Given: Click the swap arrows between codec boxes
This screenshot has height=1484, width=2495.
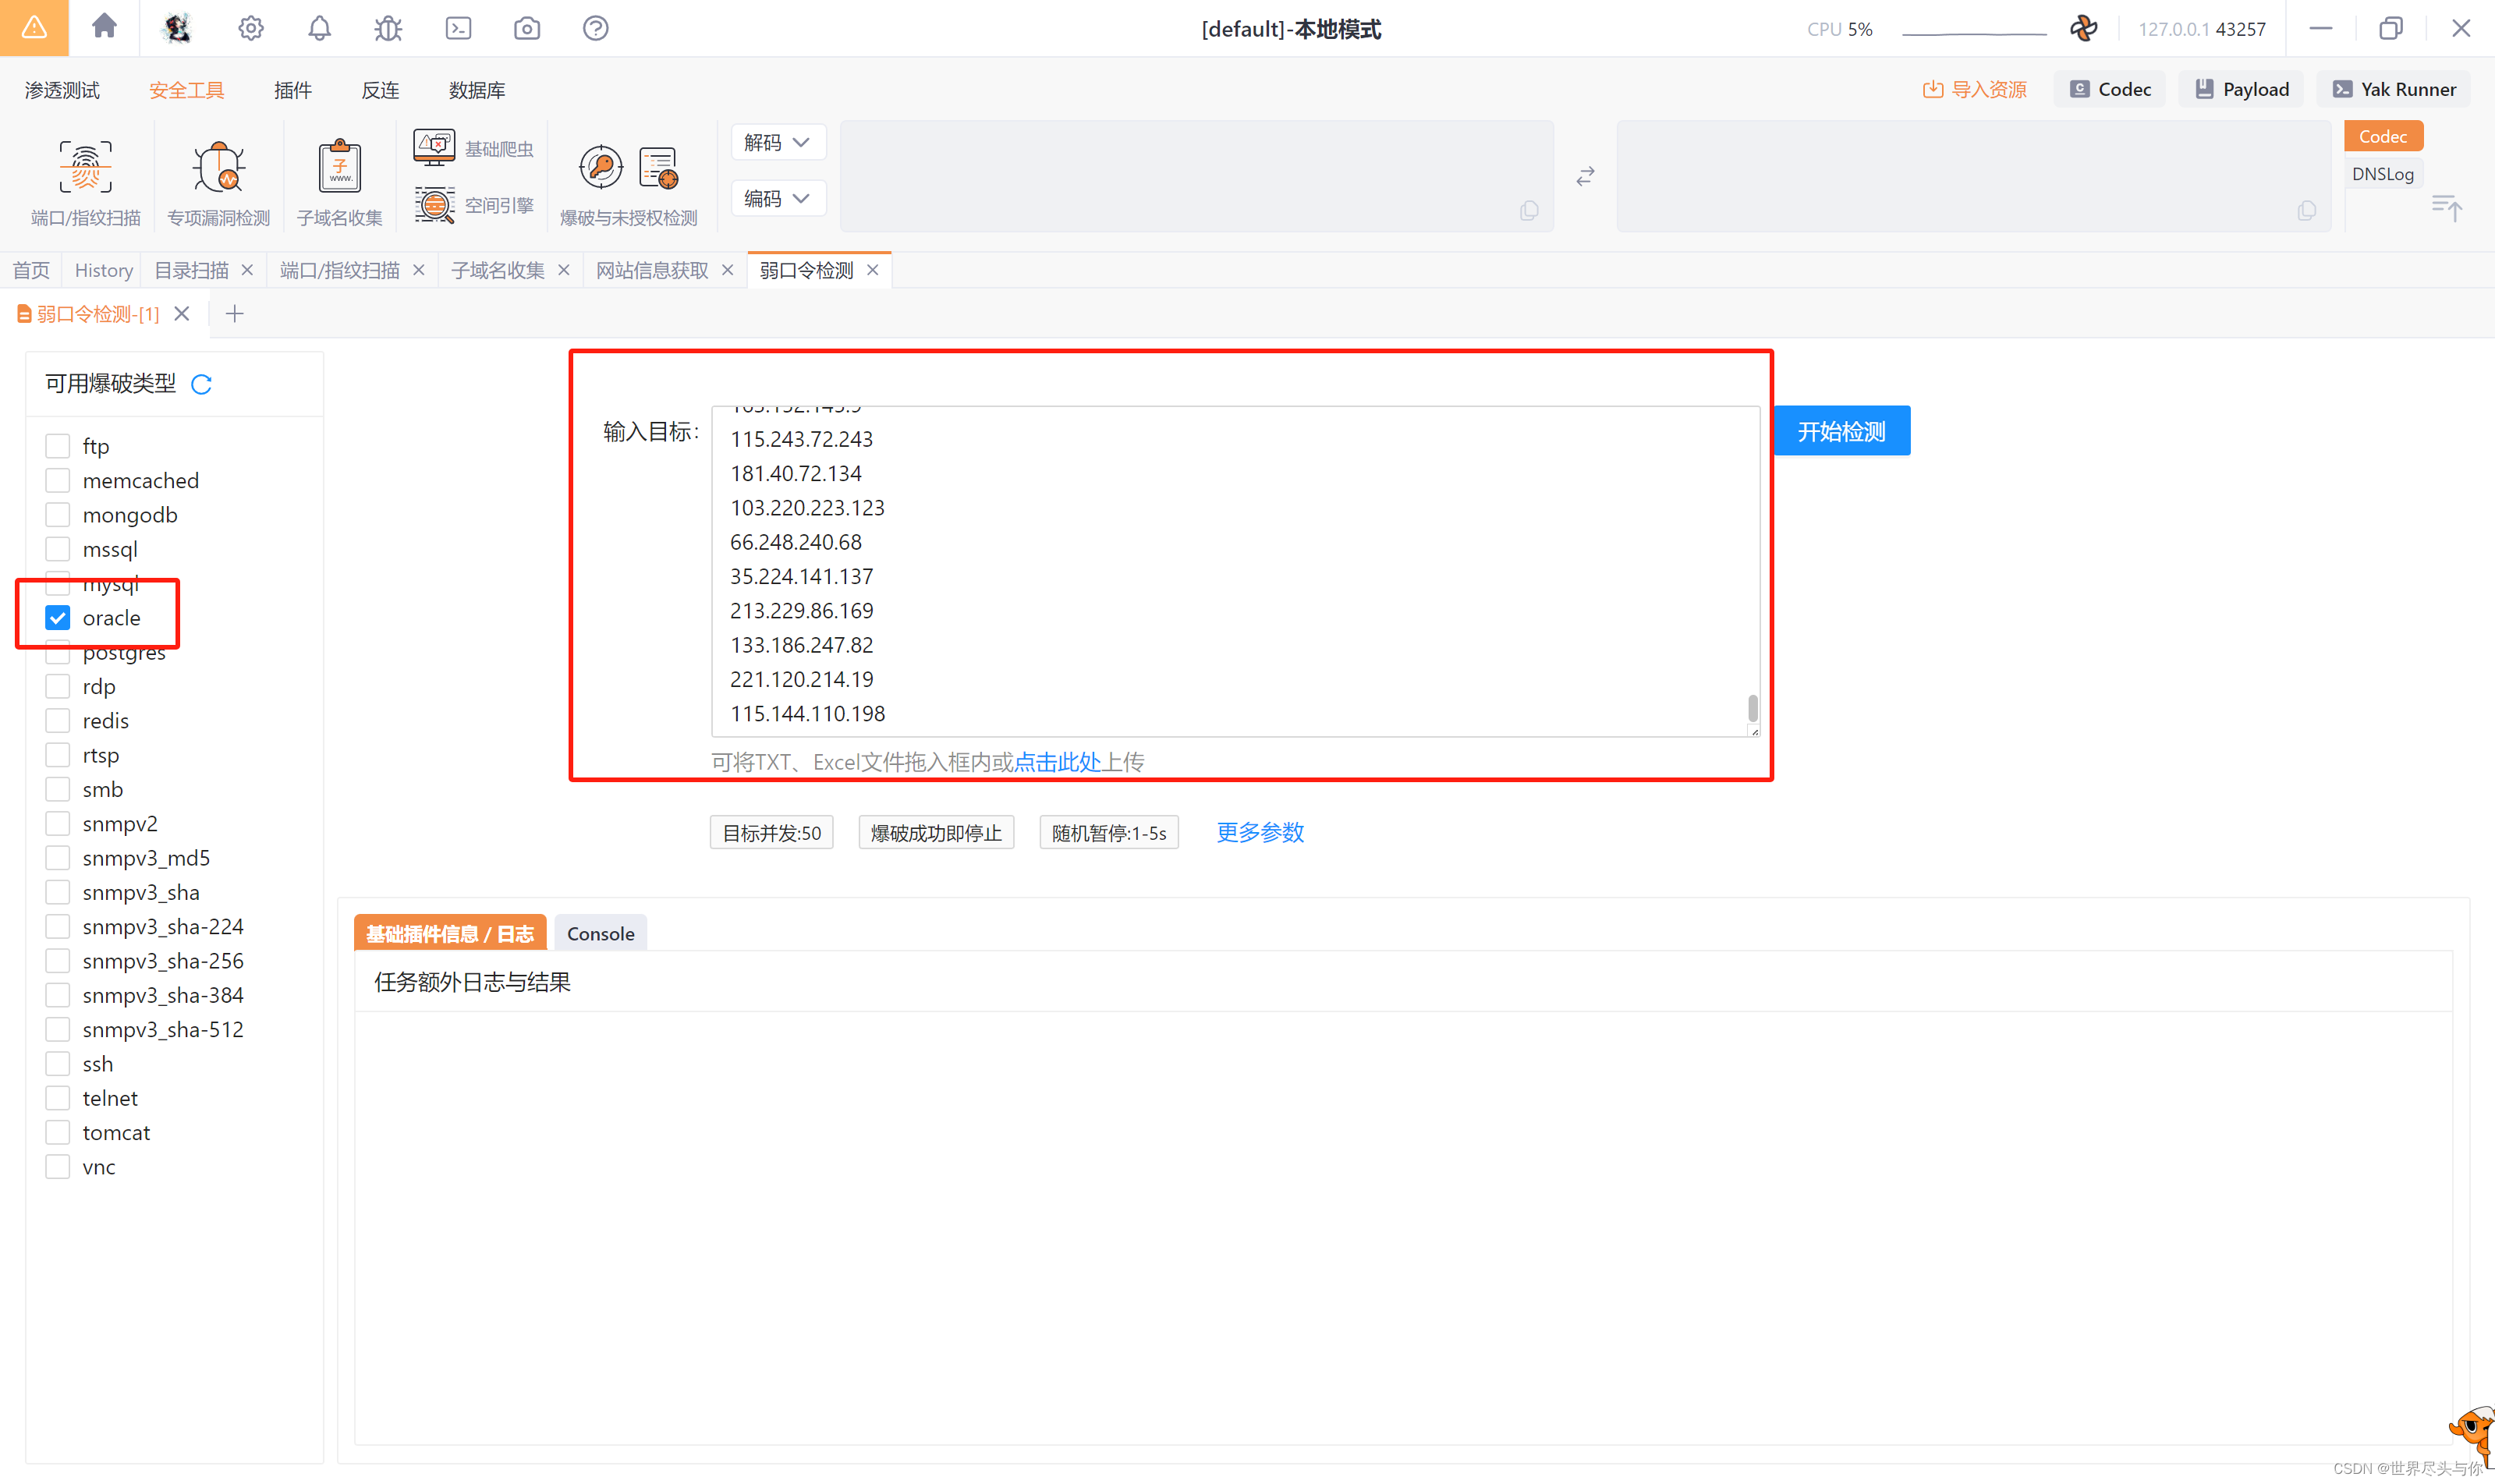Looking at the screenshot, I should pyautogui.click(x=1585, y=177).
